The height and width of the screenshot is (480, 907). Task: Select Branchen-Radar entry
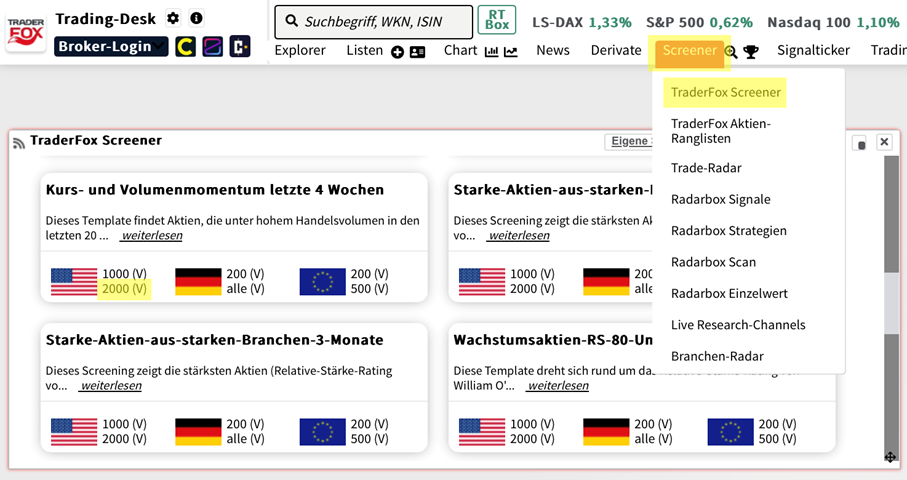click(717, 356)
